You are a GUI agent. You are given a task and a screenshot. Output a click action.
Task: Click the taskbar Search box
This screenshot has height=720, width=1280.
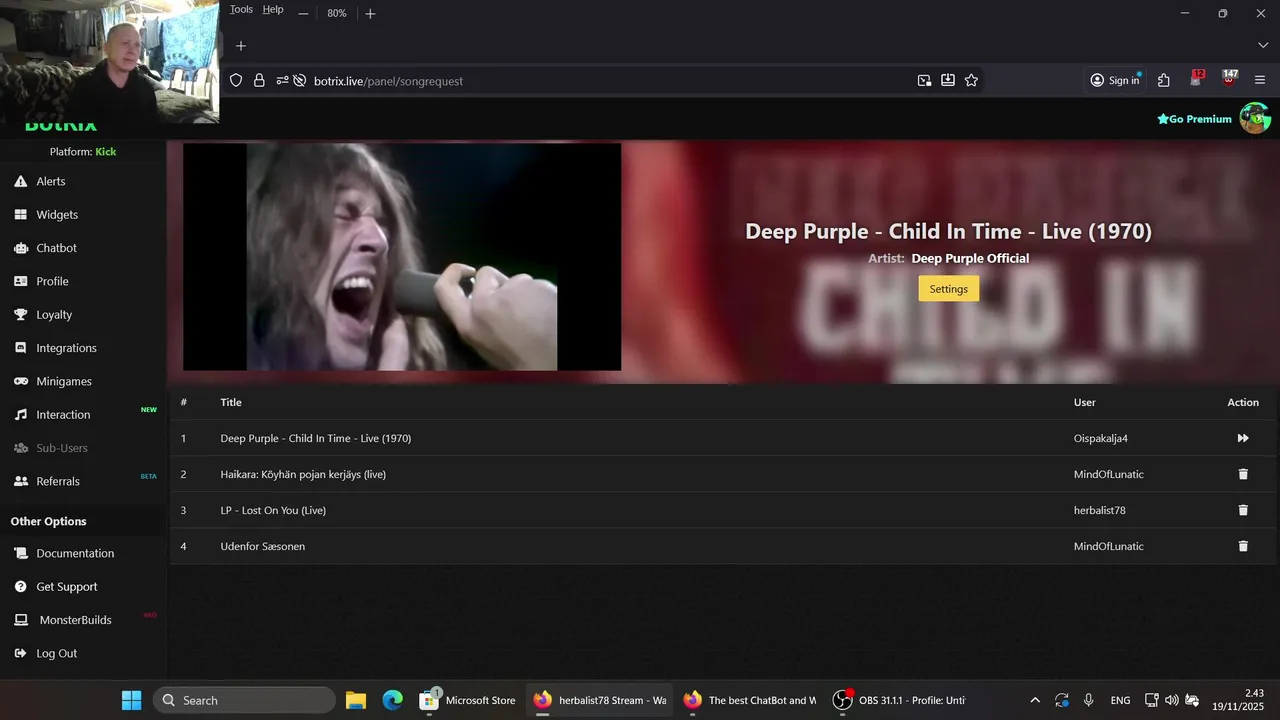[244, 700]
